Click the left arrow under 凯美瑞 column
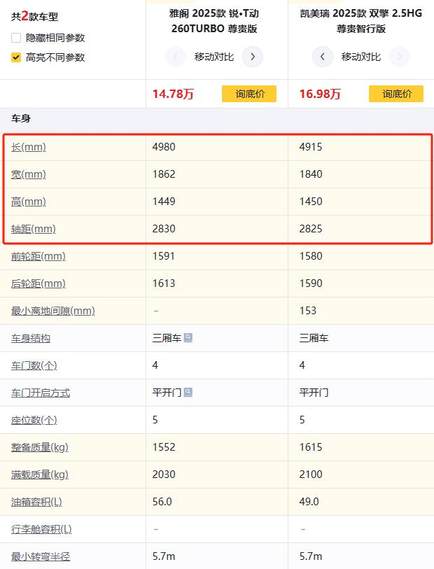Viewport: 434px width, 569px height. pyautogui.click(x=322, y=57)
